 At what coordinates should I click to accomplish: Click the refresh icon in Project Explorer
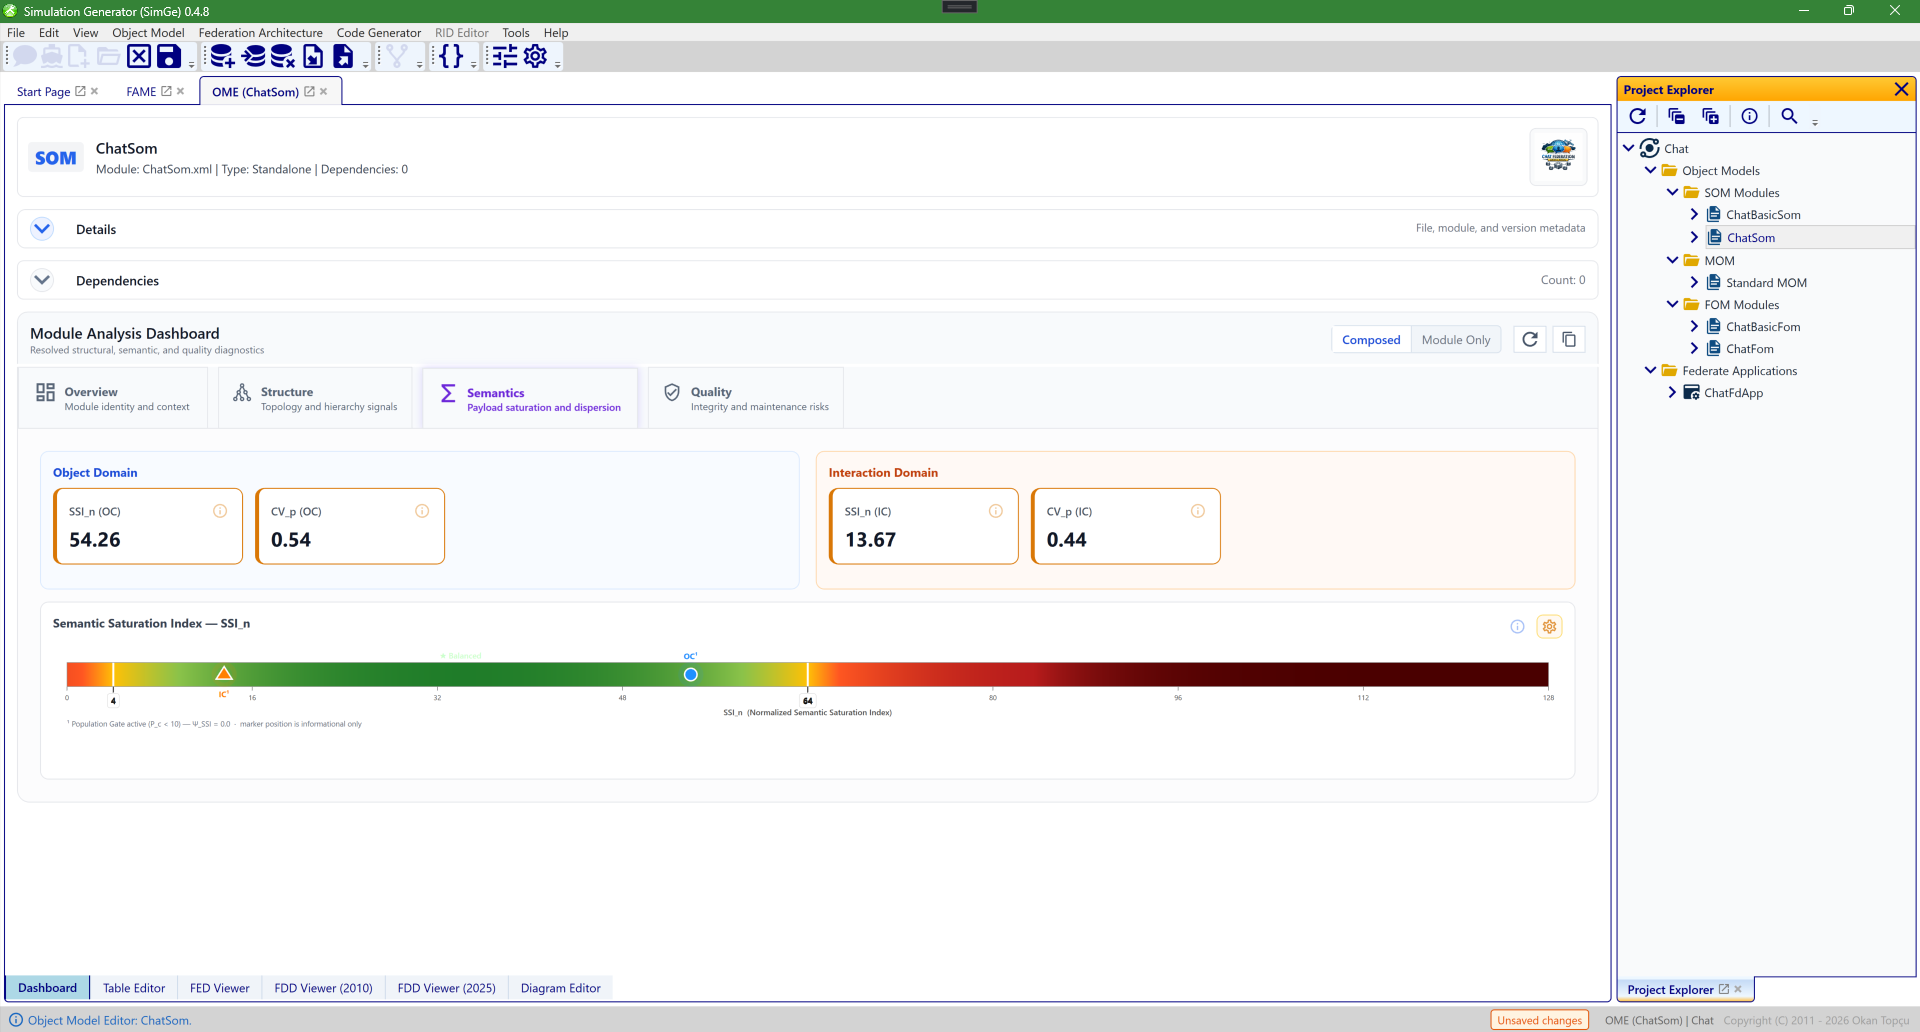1638,116
